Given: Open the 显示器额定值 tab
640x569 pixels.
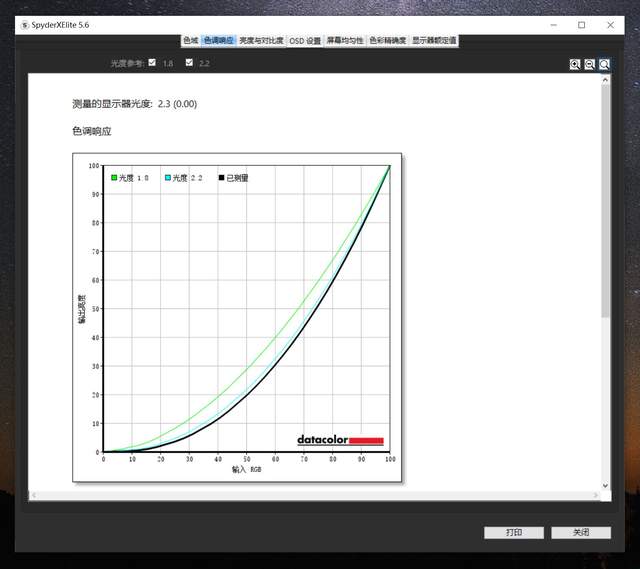Looking at the screenshot, I should 434,40.
